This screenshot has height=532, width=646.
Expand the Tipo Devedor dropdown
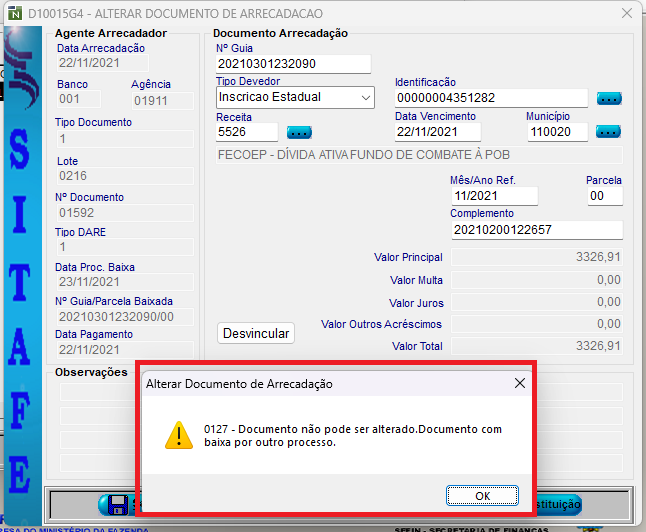[x=365, y=98]
